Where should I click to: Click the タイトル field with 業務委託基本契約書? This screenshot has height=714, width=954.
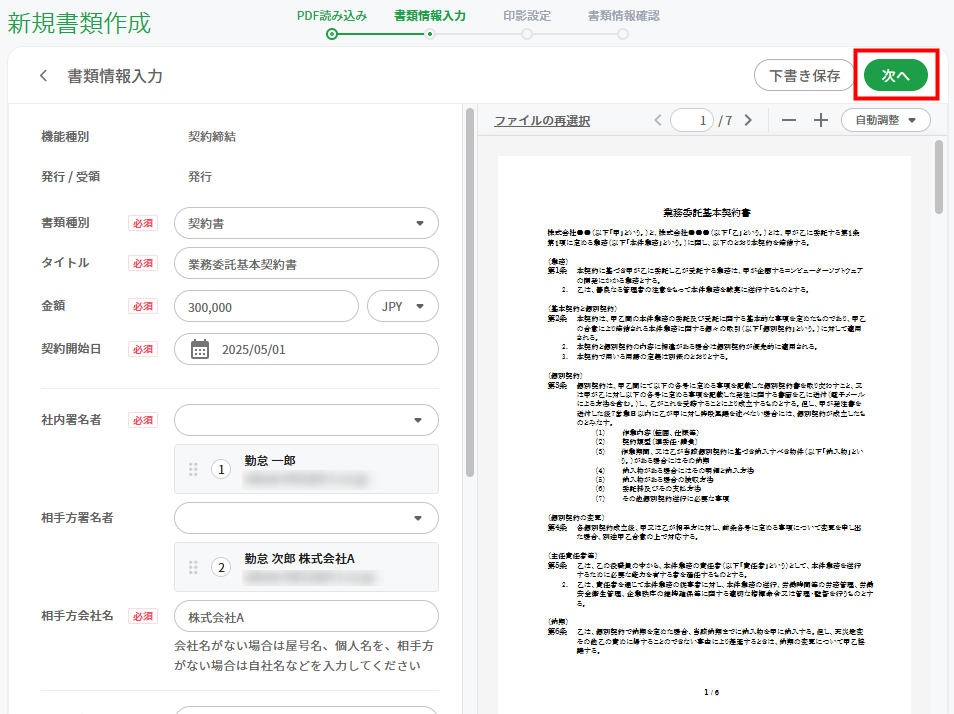click(x=306, y=264)
